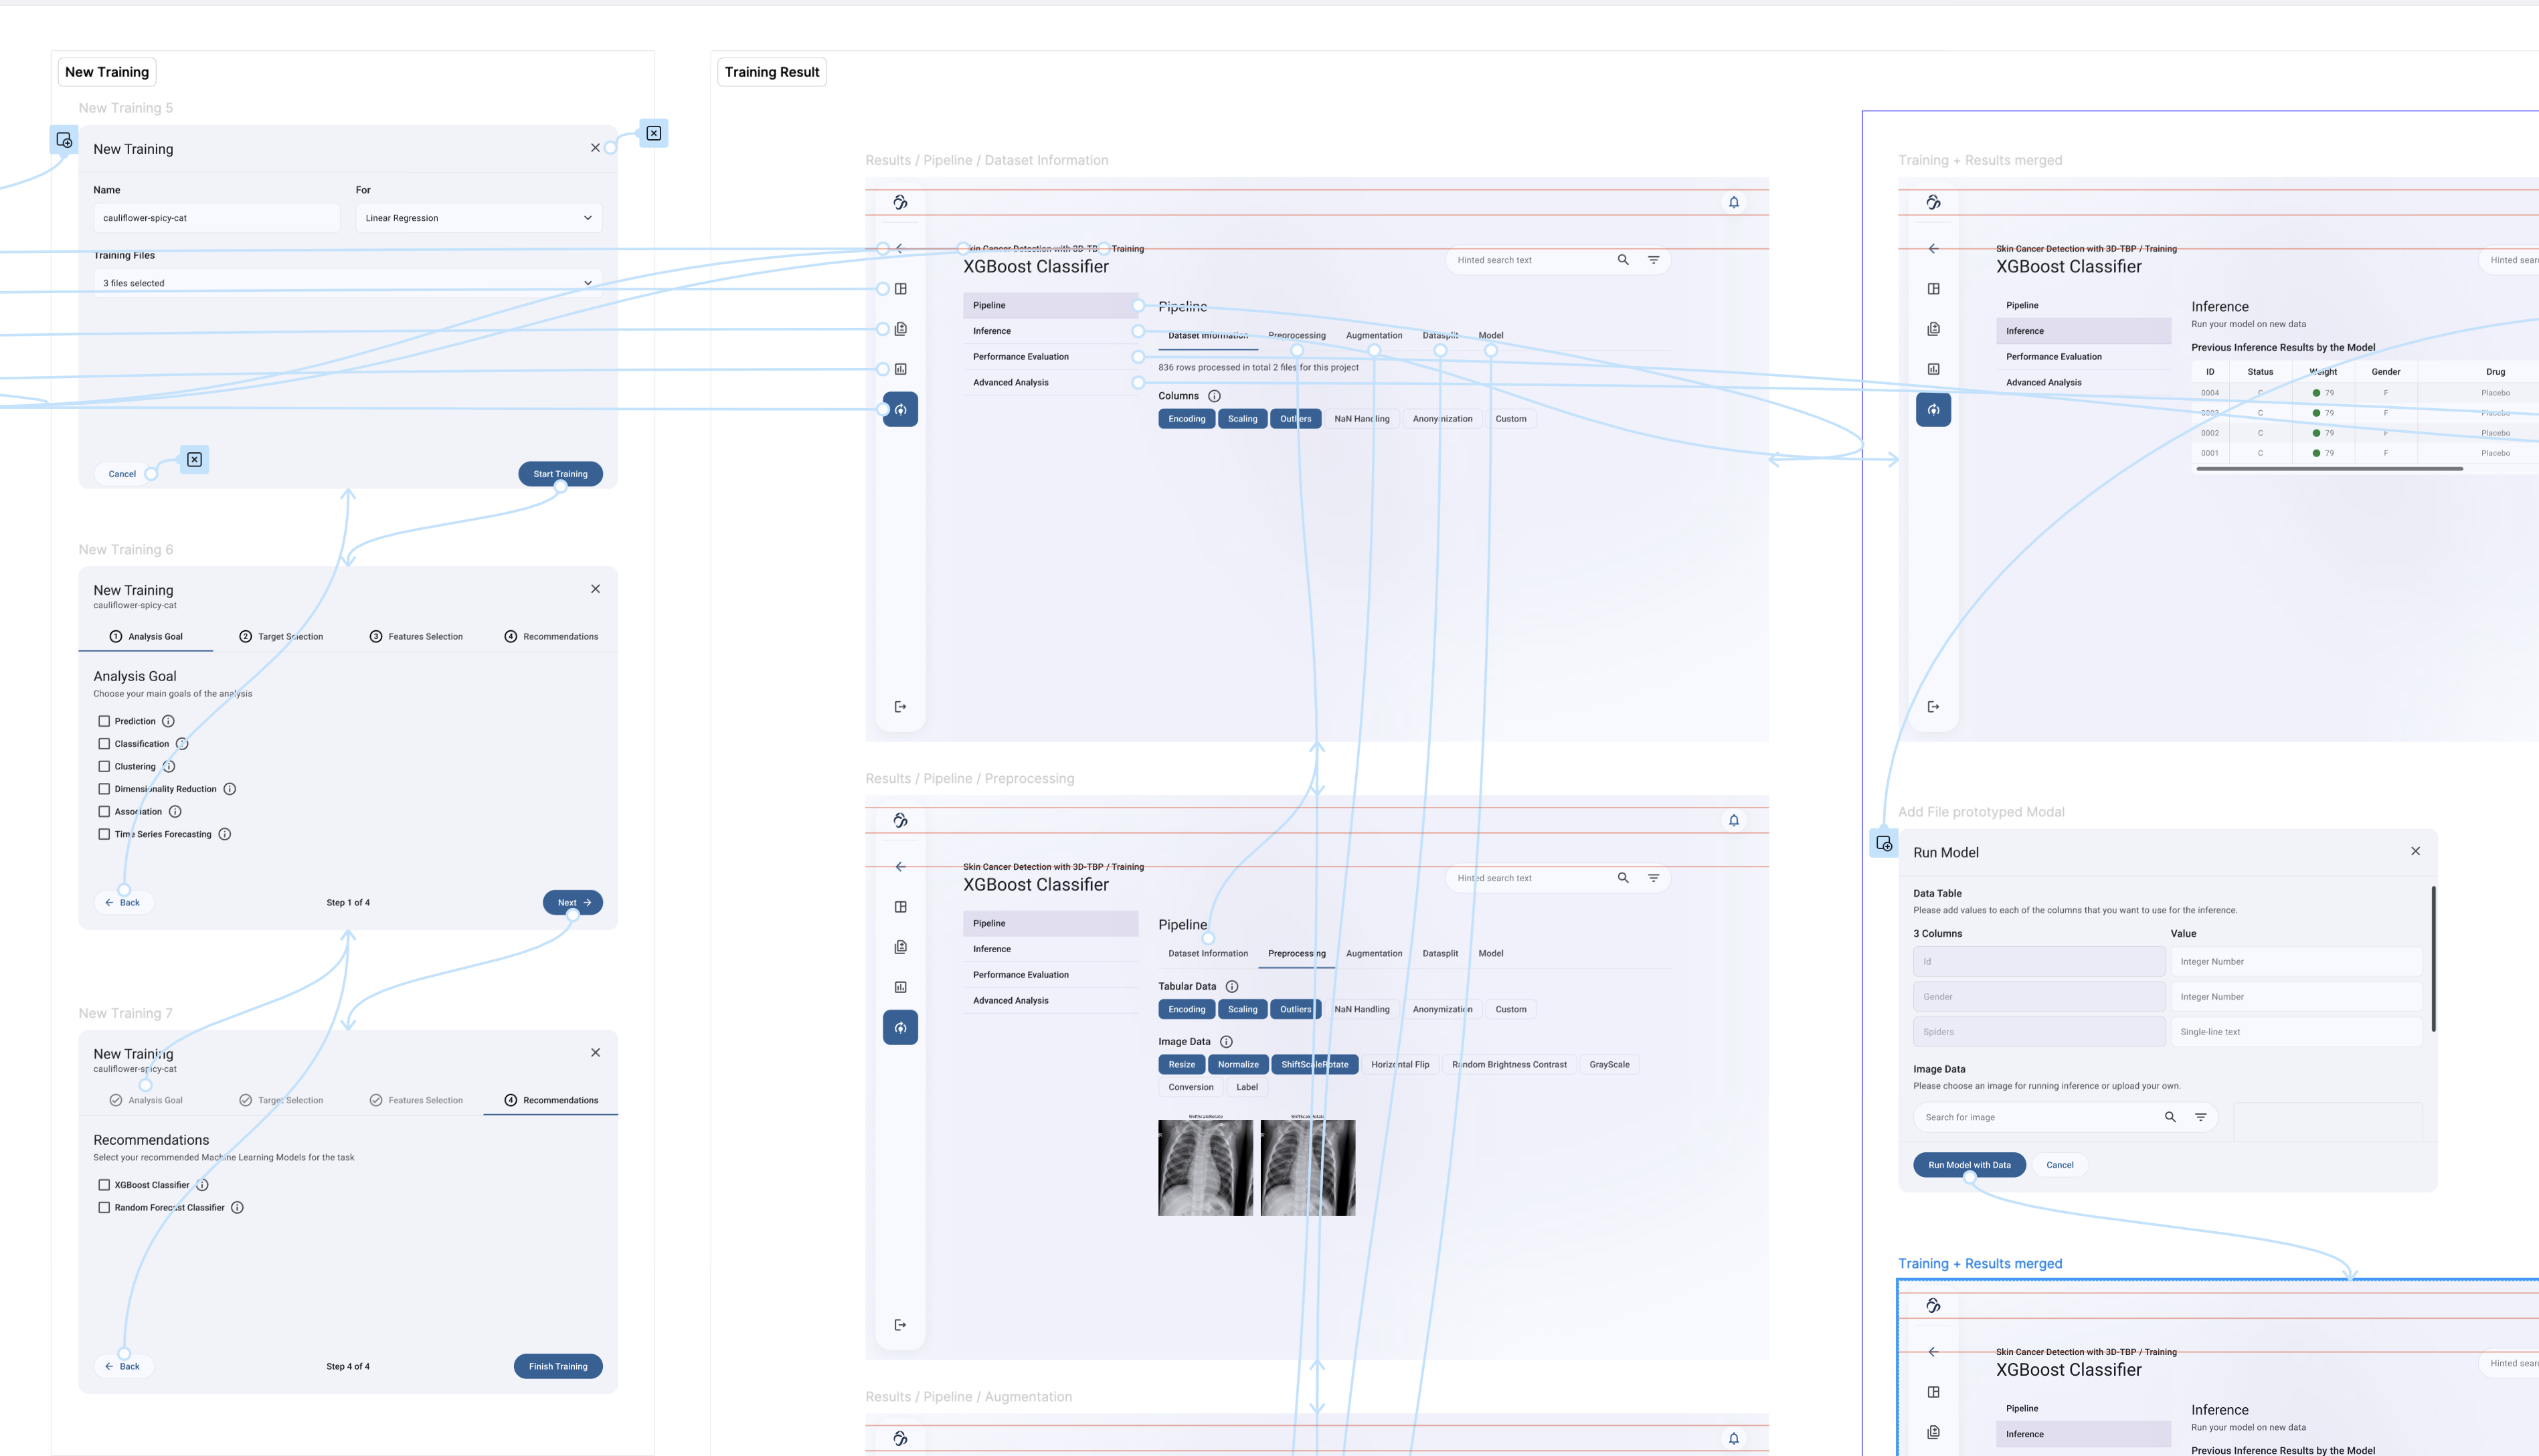Viewport: 2539px width, 1456px height.
Task: Check the Time Series Forecasting checkbox
Action: (104, 834)
